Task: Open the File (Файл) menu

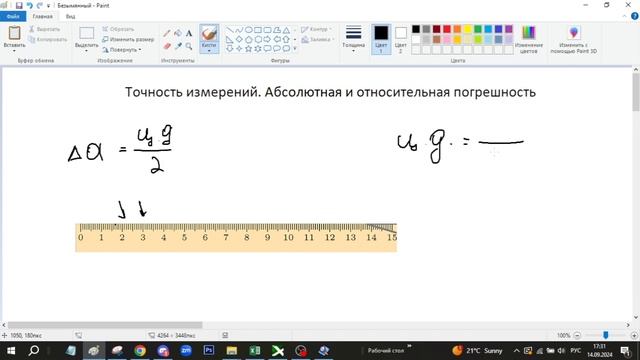Action: 13,16
